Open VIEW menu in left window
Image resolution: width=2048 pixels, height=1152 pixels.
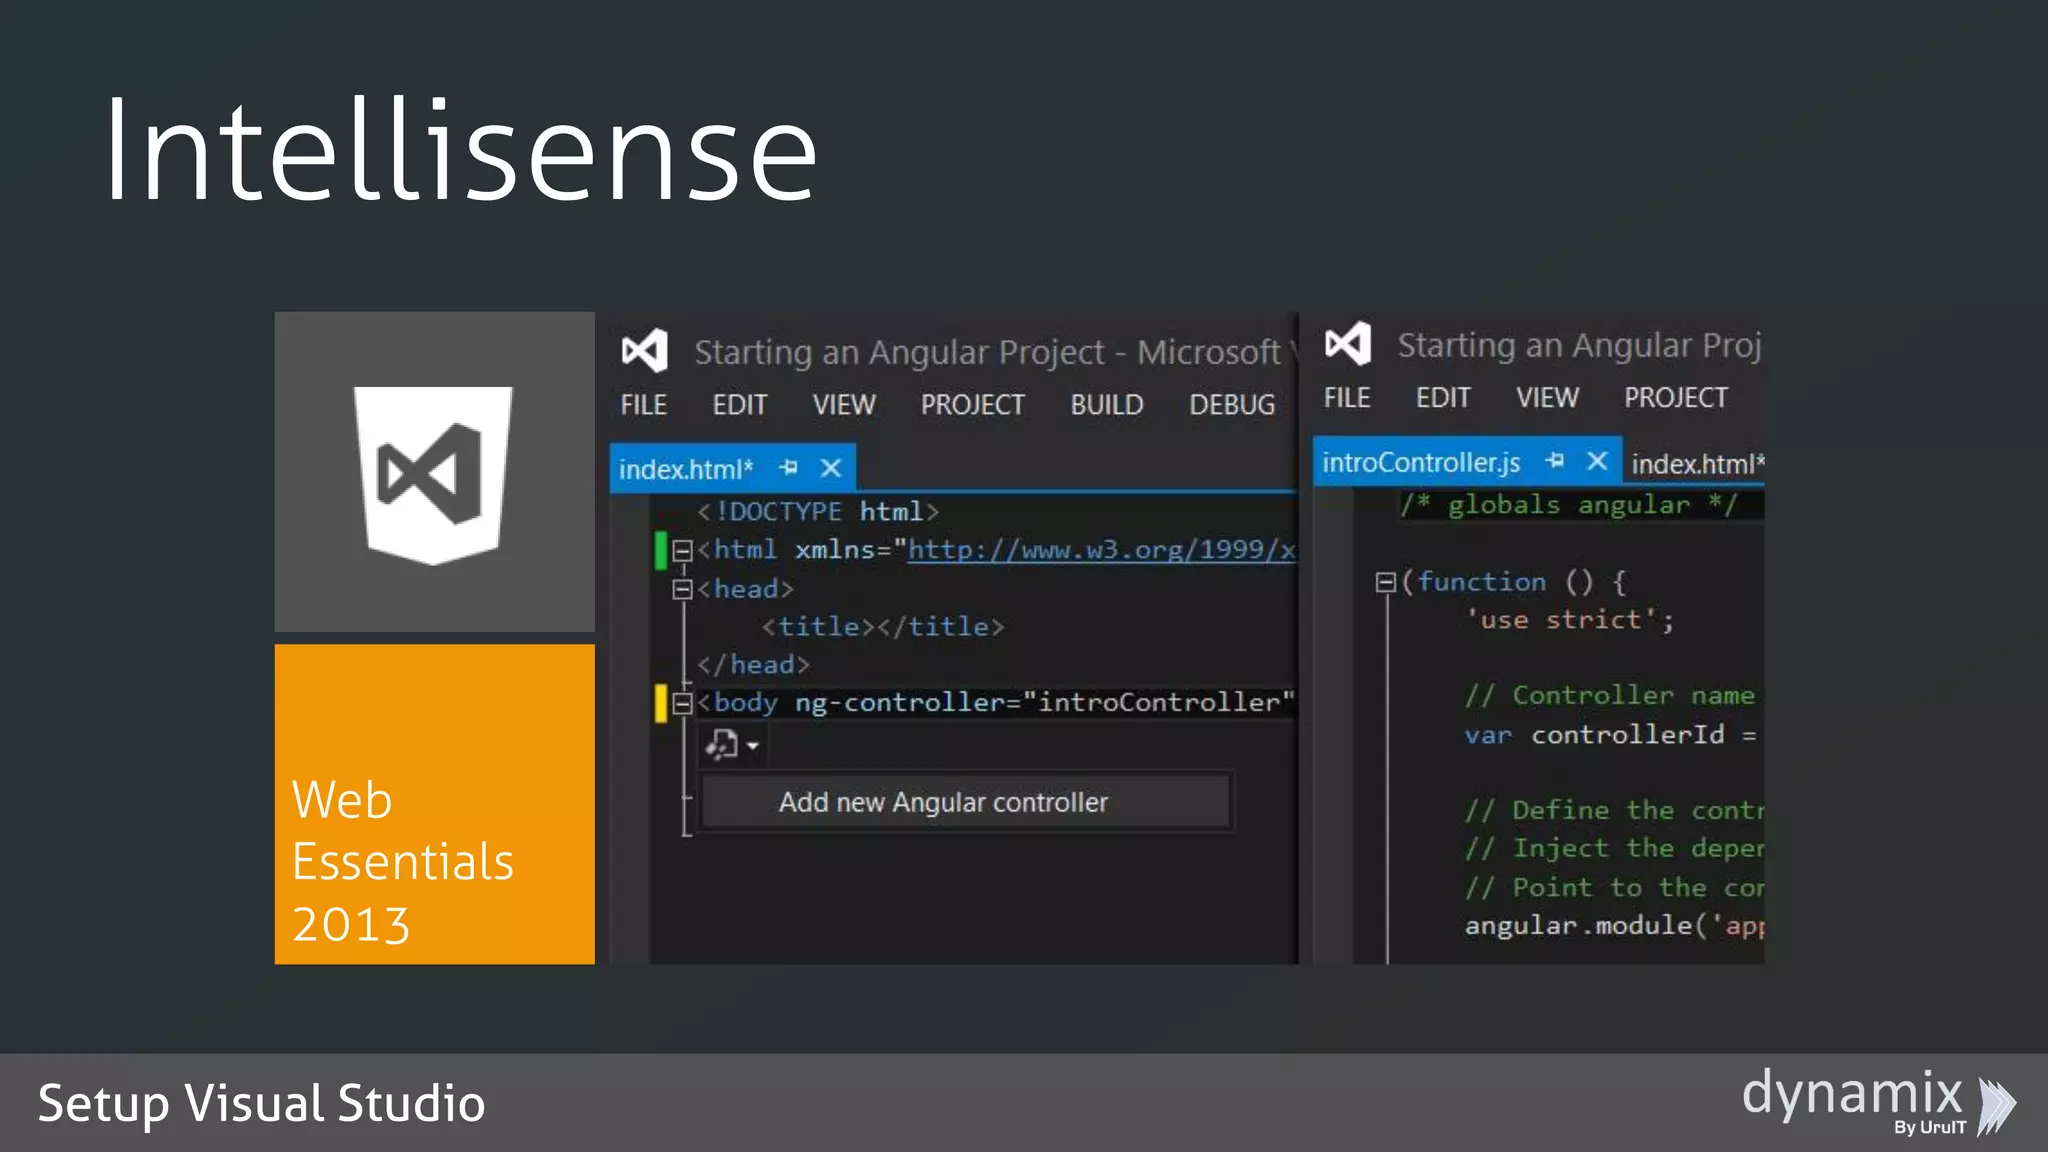coord(844,405)
